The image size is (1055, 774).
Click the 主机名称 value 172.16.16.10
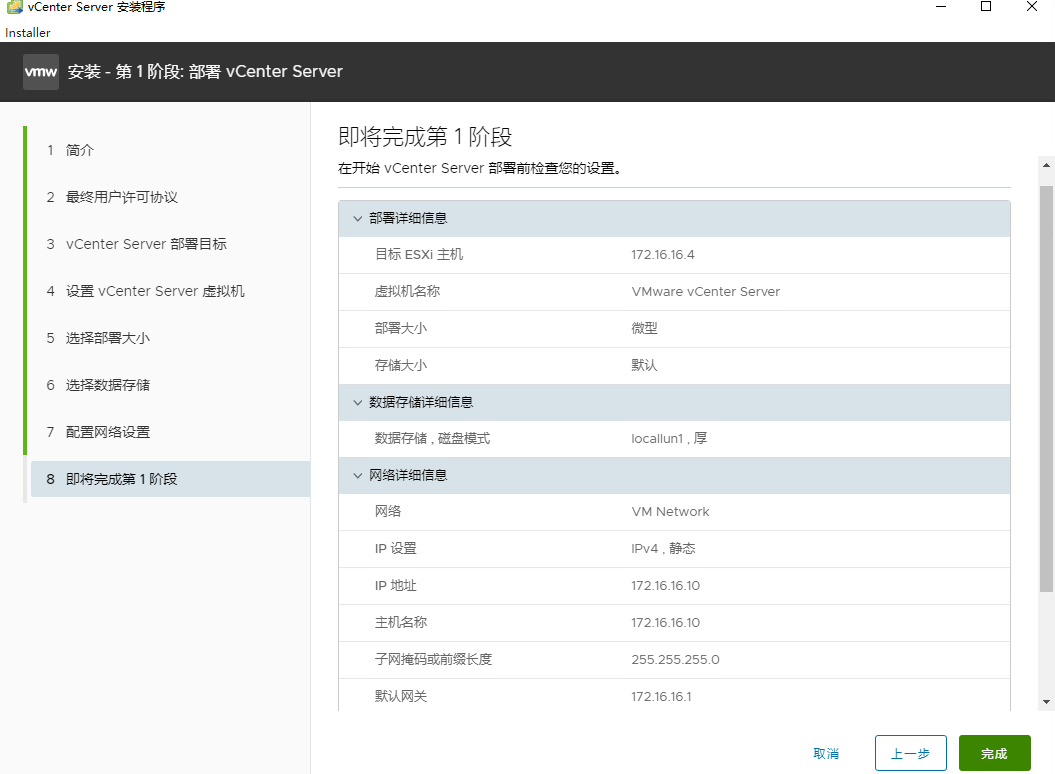(x=665, y=623)
